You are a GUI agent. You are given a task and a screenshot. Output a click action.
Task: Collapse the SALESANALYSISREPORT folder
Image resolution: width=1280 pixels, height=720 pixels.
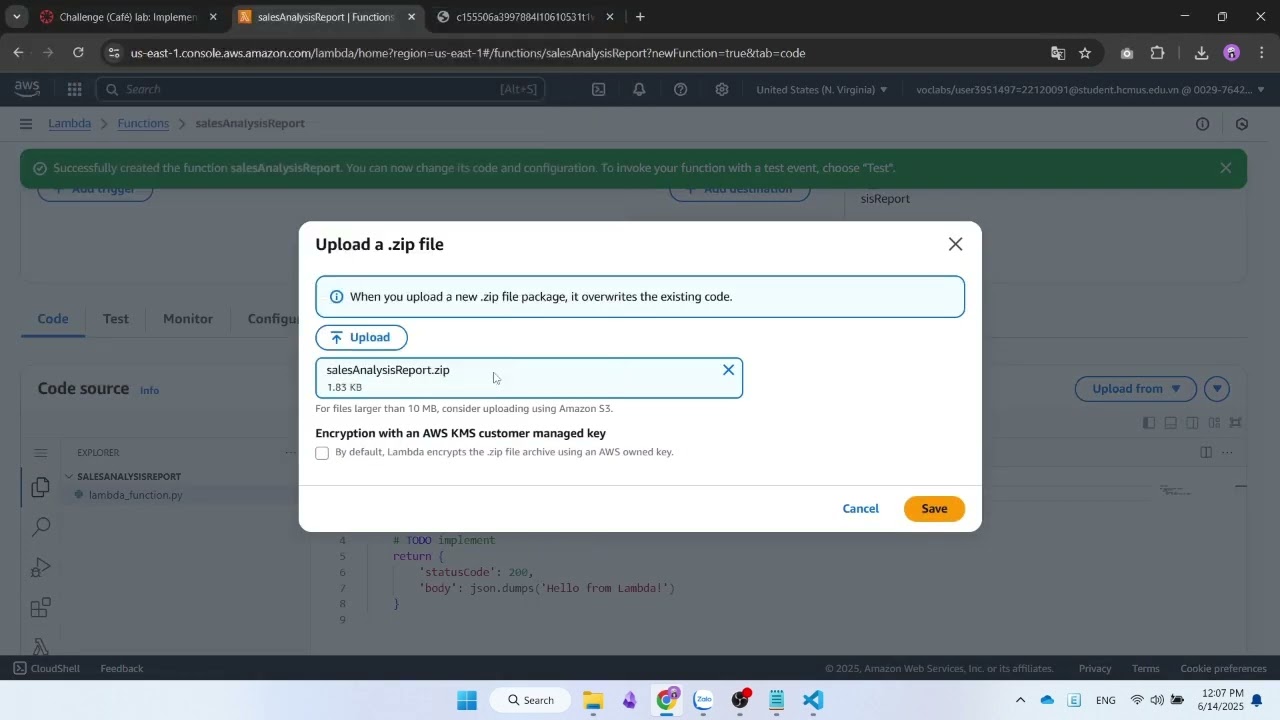(x=129, y=476)
